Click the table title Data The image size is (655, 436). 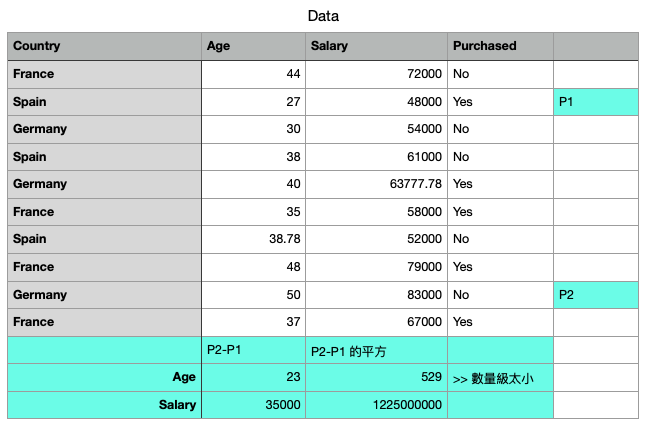[x=323, y=16]
